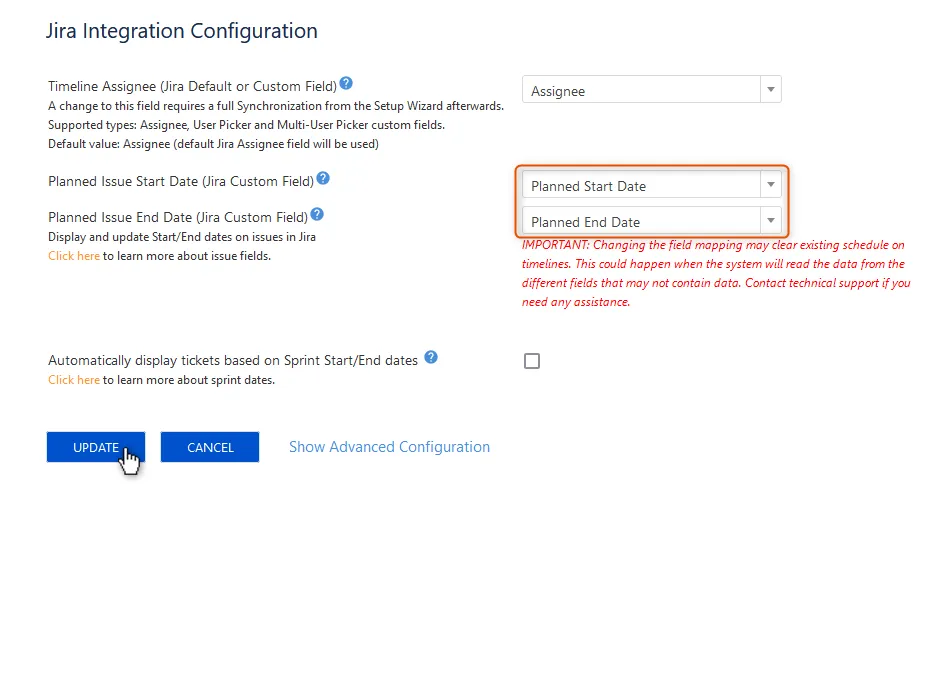The image size is (941, 678).
Task: Open help for Timeline Assignee field
Action: pyautogui.click(x=345, y=83)
